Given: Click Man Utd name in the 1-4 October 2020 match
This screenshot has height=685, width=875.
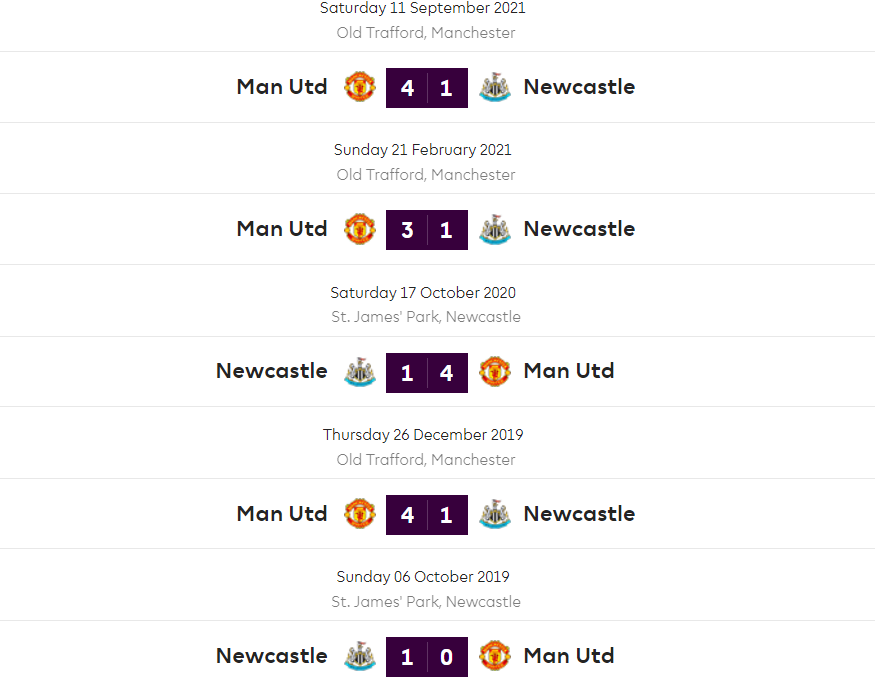Looking at the screenshot, I should (569, 371).
